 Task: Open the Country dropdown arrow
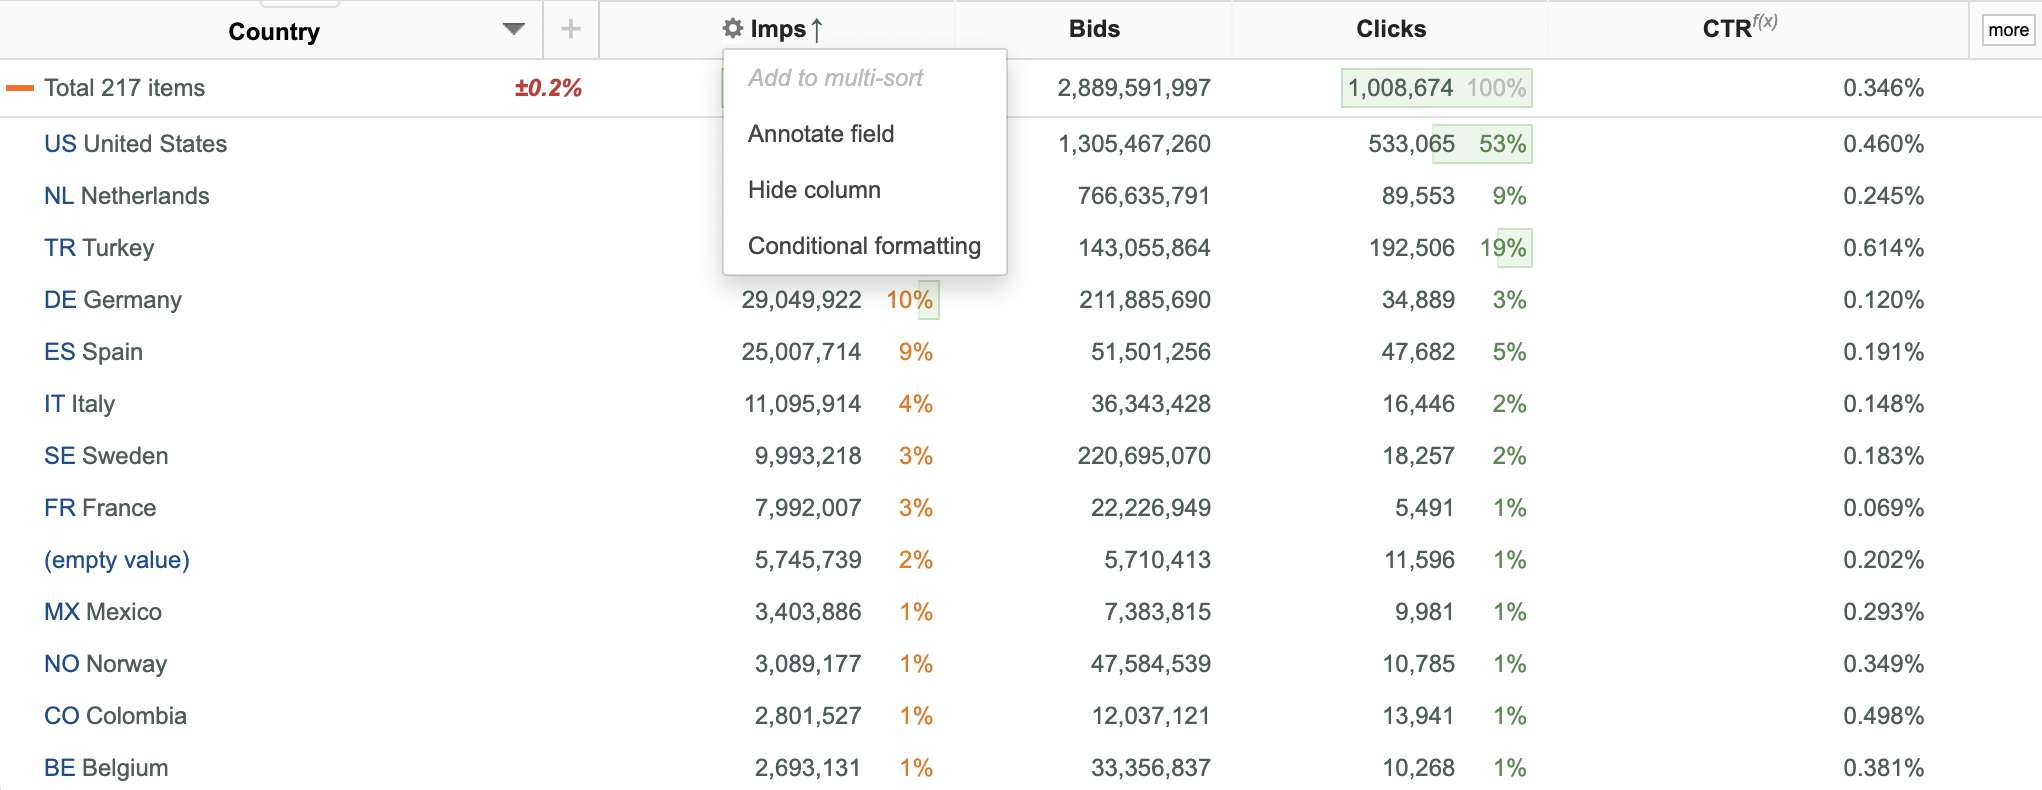514,29
